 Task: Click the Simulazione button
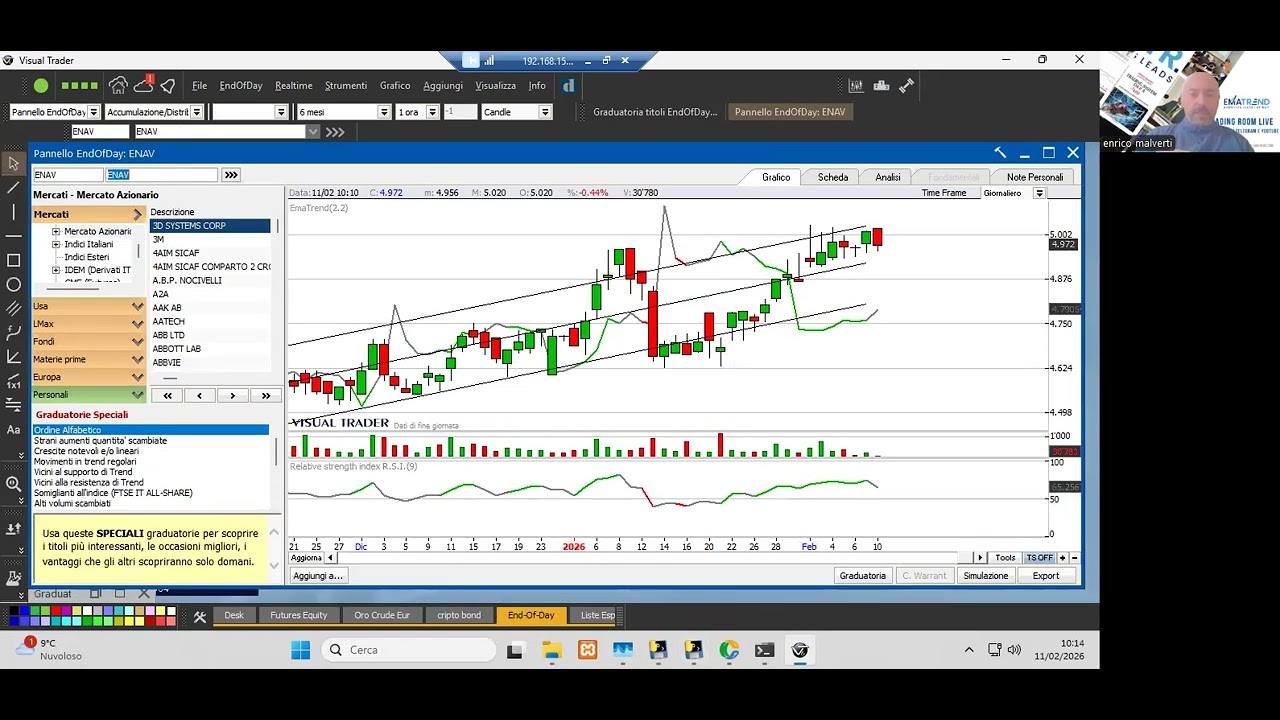[986, 576]
